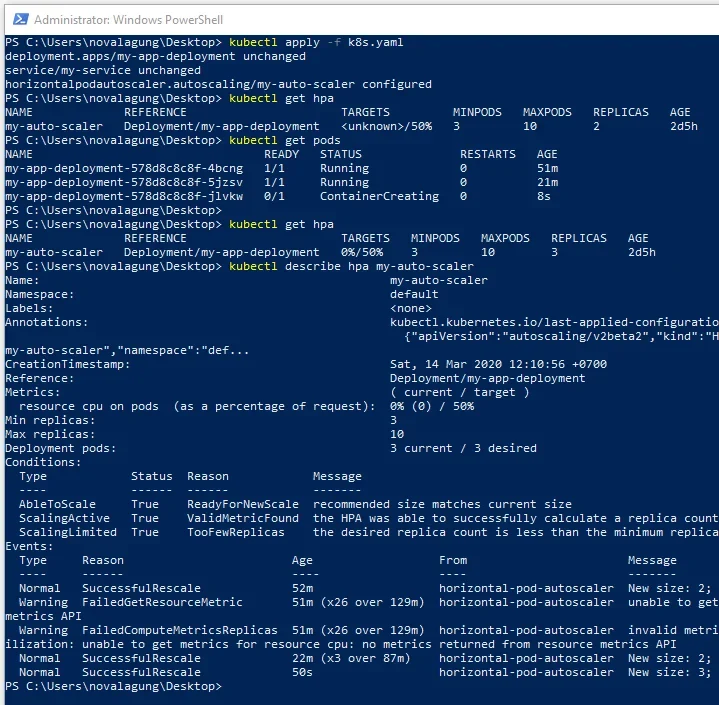Click the '22m (x3 over 87m)' event age
This screenshot has width=719, height=705.
tap(351, 659)
